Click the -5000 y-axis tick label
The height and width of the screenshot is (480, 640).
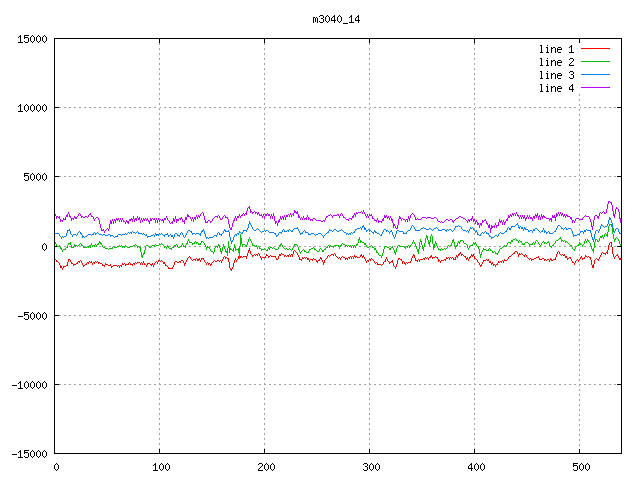[31, 315]
